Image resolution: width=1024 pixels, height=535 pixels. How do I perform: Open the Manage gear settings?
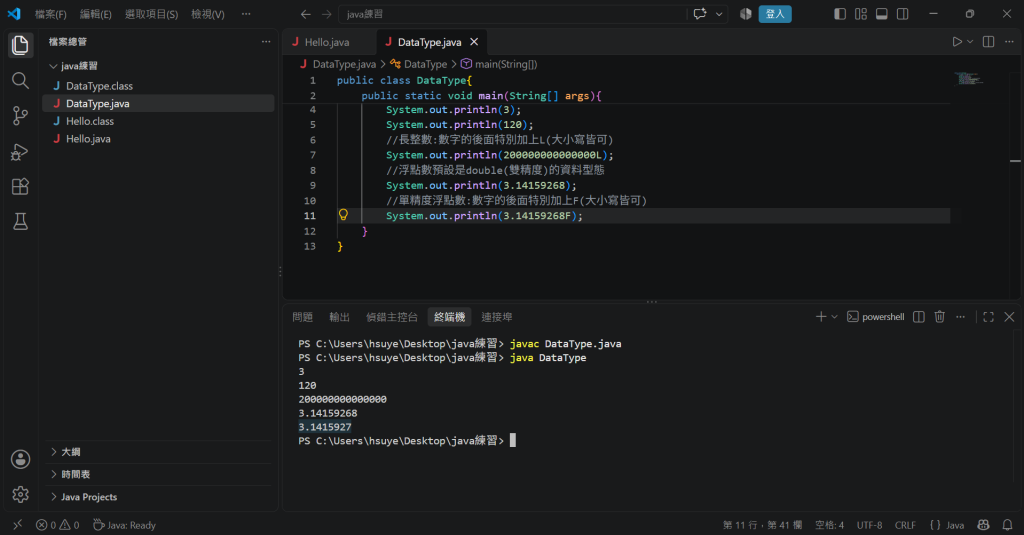pyautogui.click(x=20, y=494)
